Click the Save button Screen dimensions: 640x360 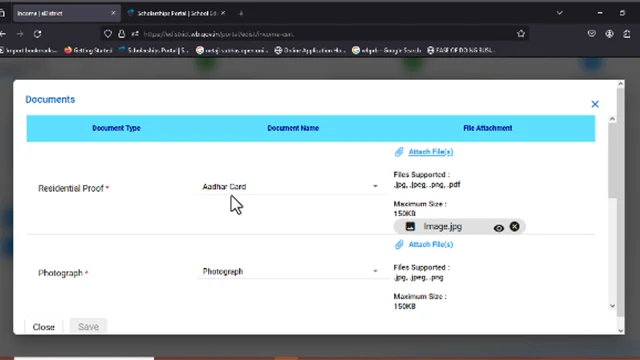(x=88, y=327)
